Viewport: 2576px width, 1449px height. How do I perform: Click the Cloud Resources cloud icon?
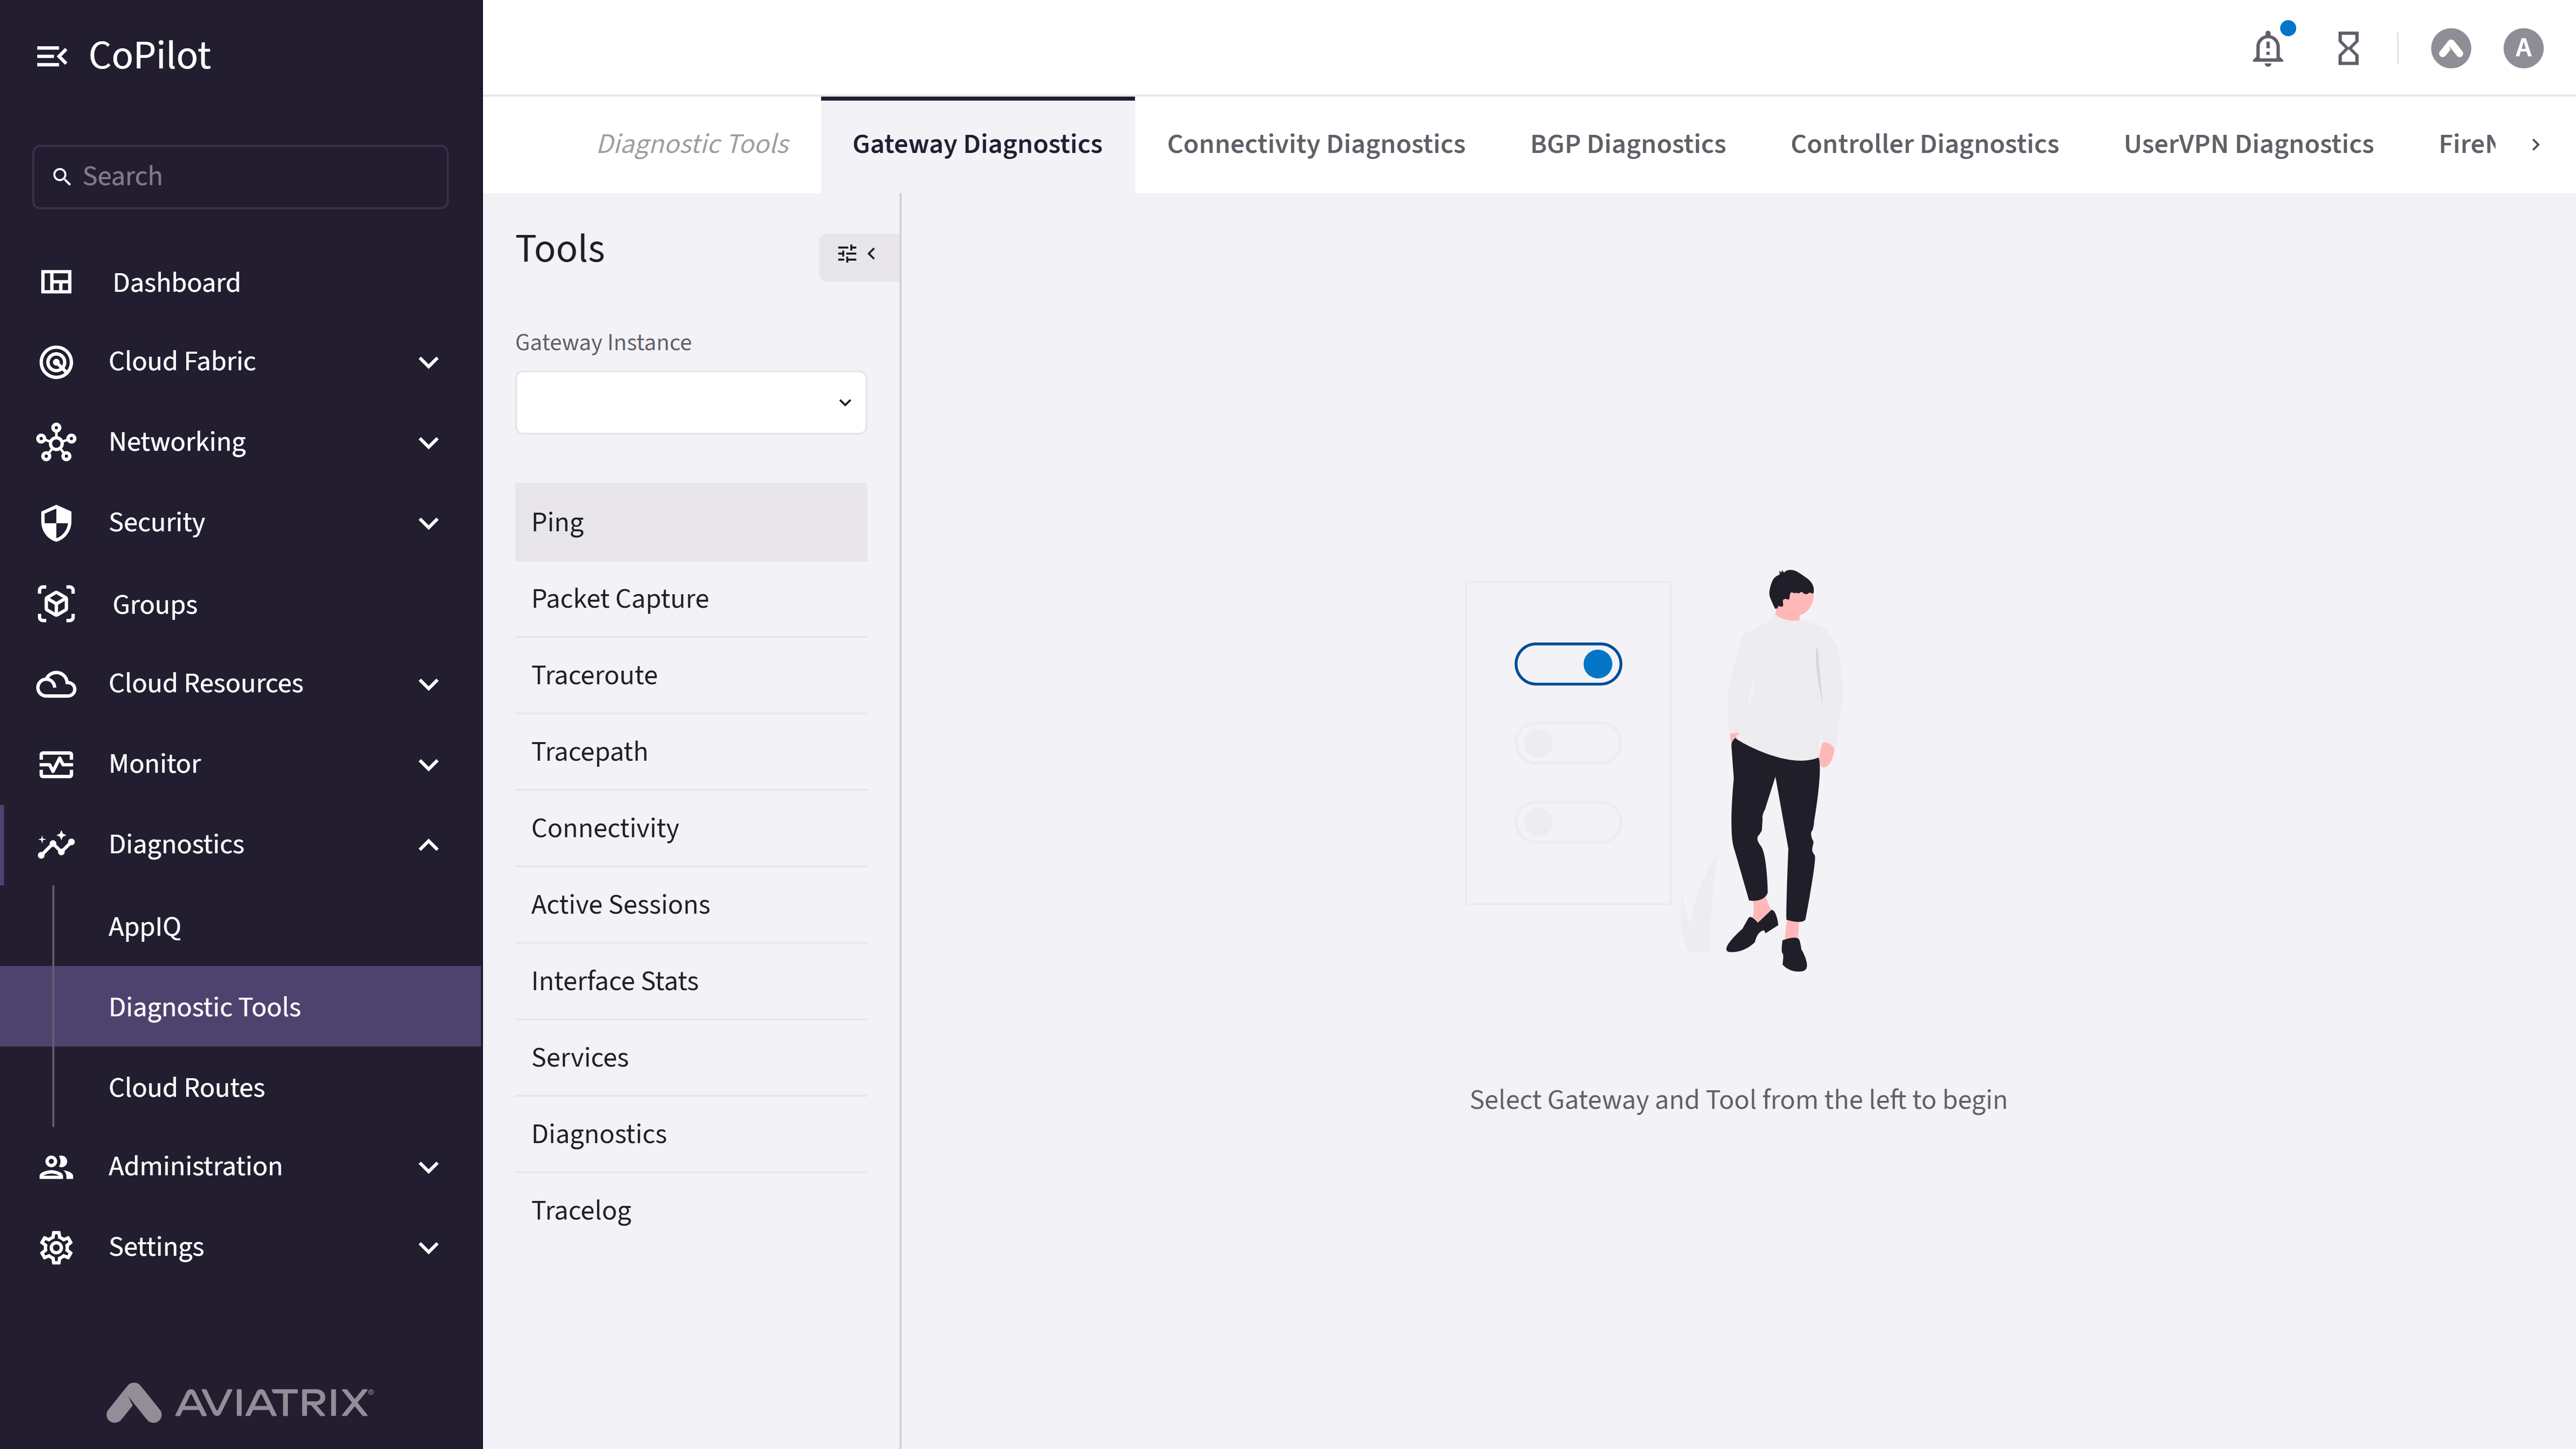point(56,684)
